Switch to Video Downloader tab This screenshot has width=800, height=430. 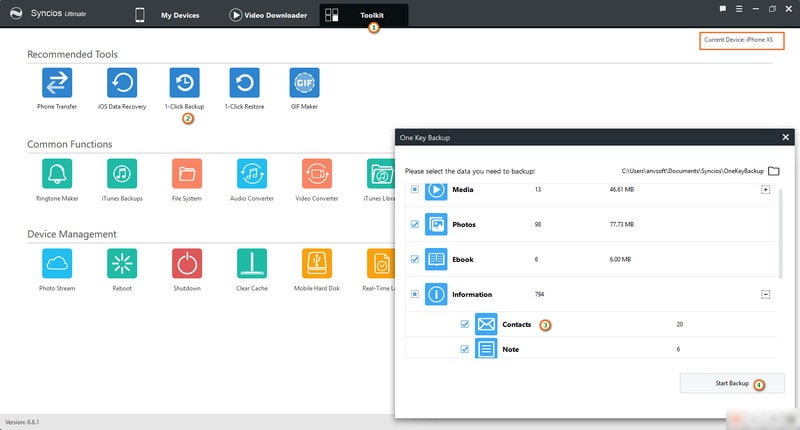tap(268, 15)
